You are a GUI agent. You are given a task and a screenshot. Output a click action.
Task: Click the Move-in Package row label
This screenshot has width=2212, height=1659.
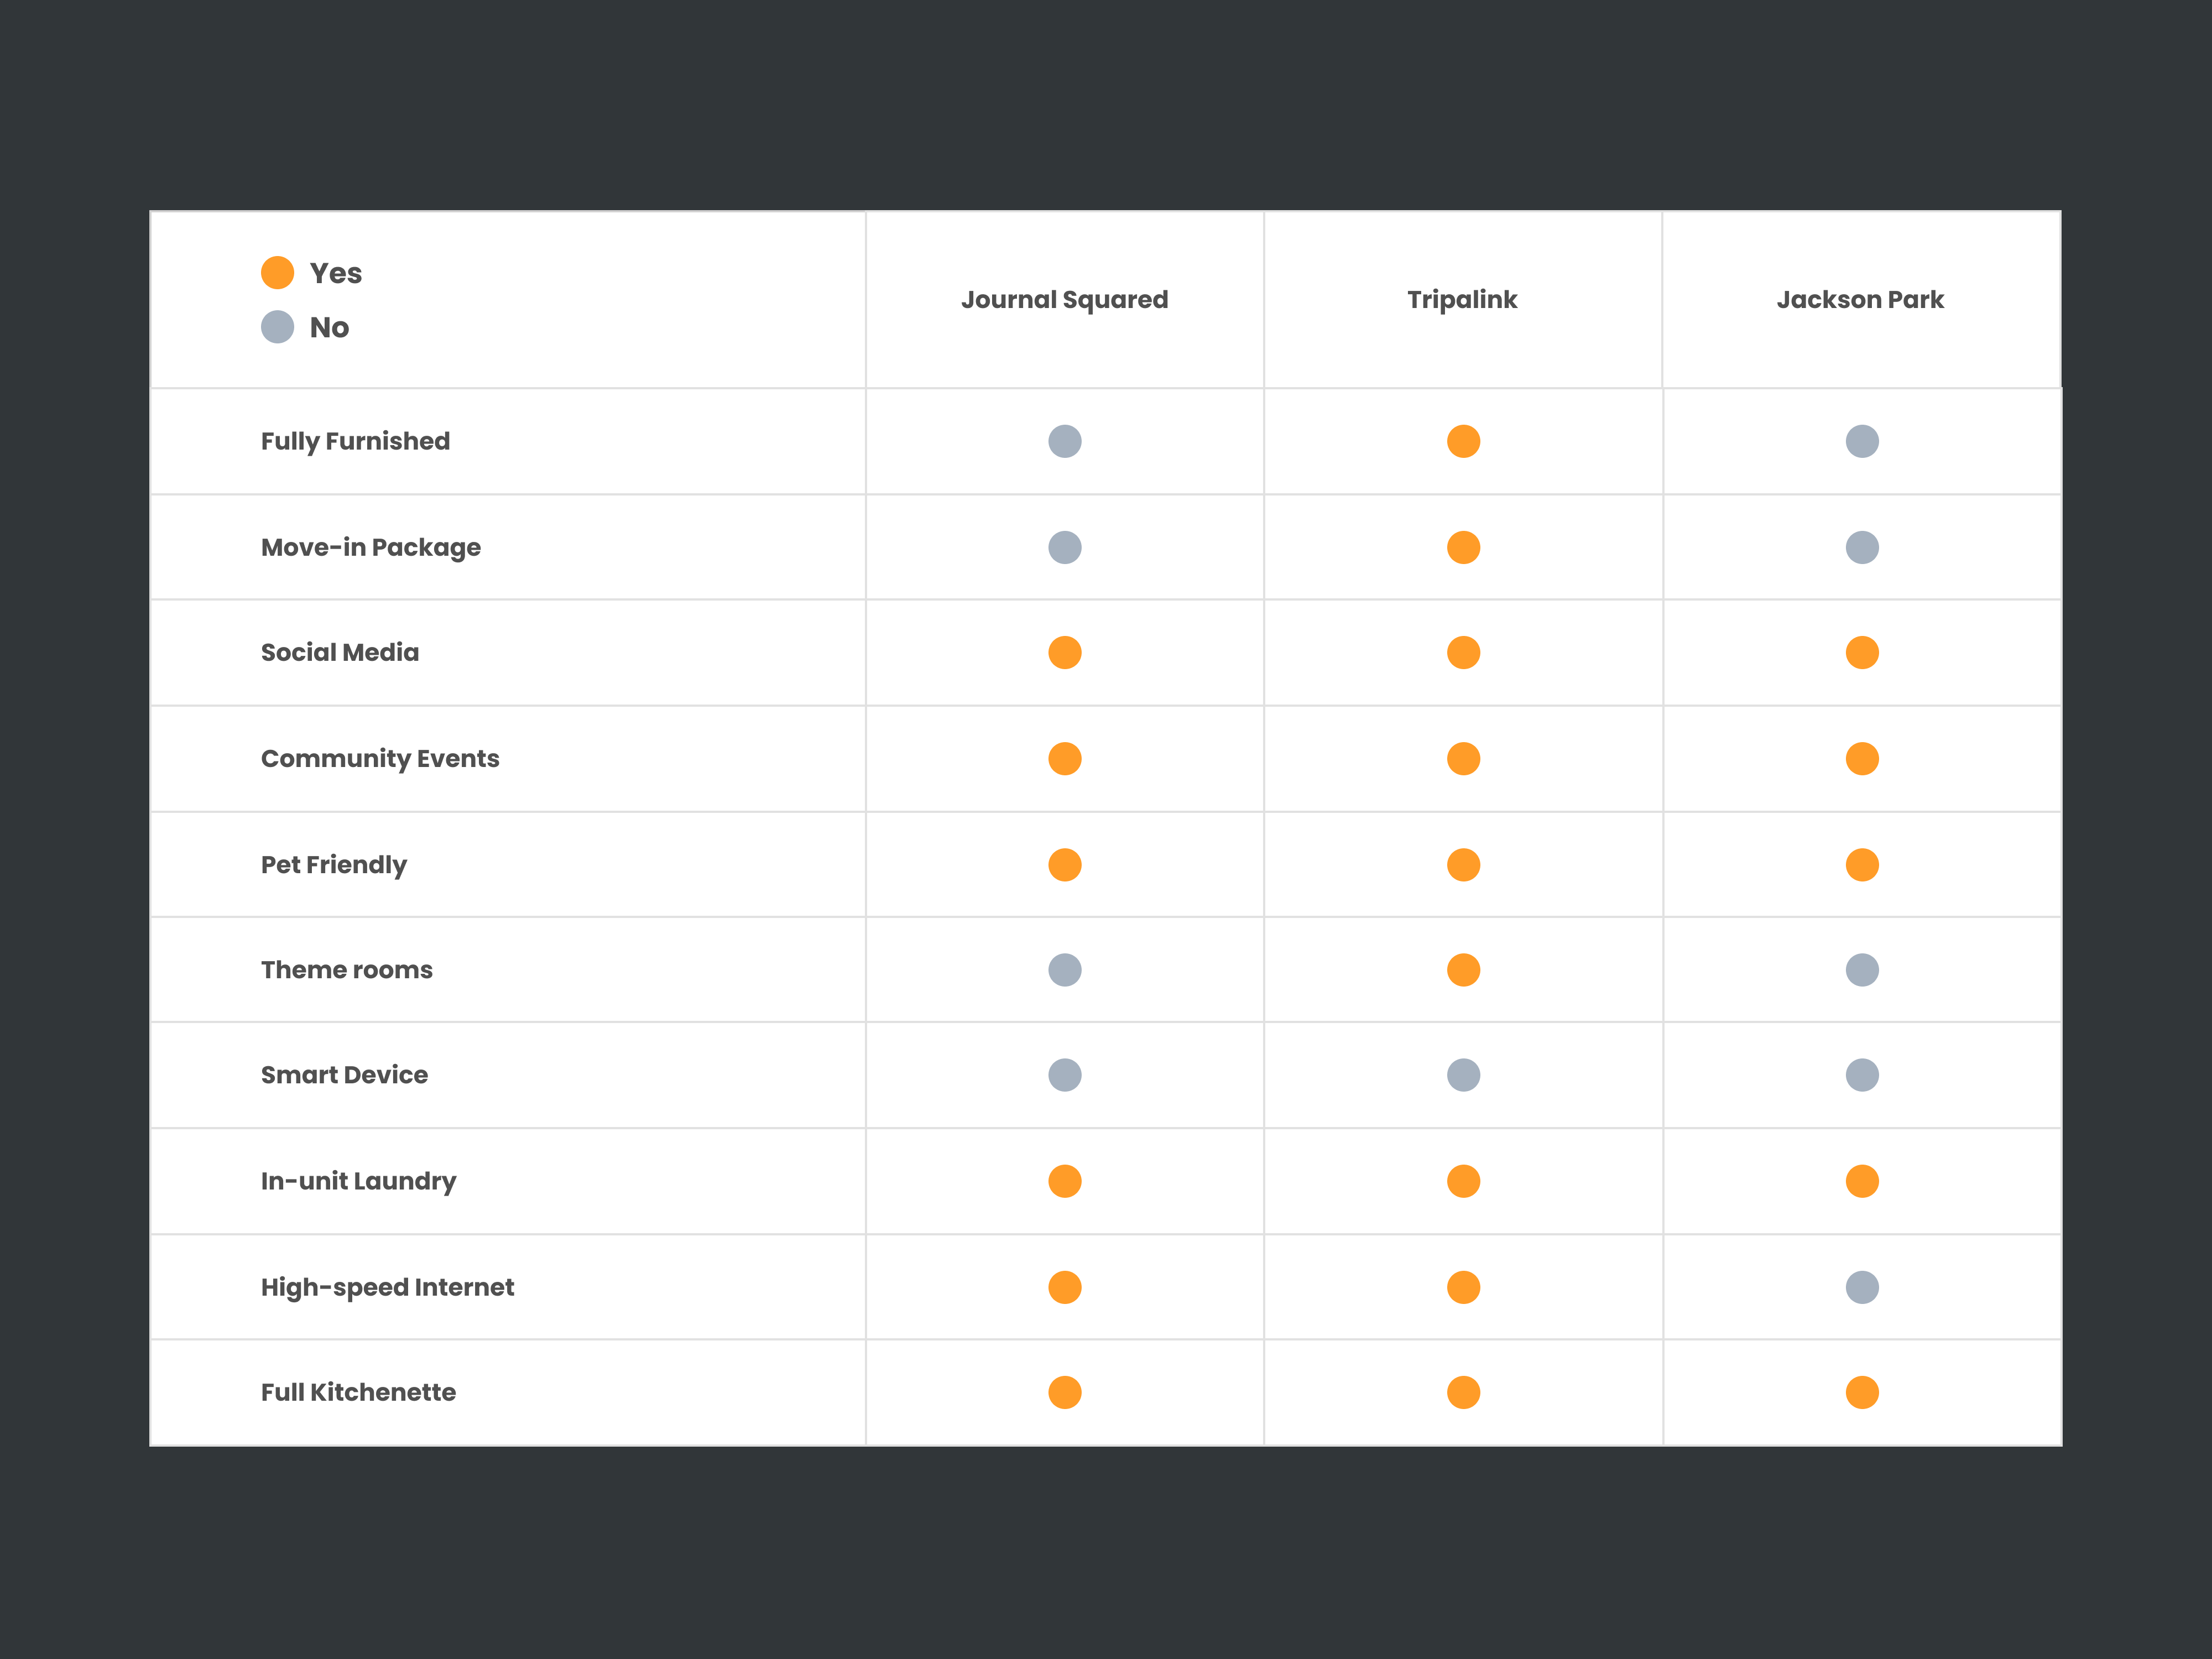click(371, 547)
